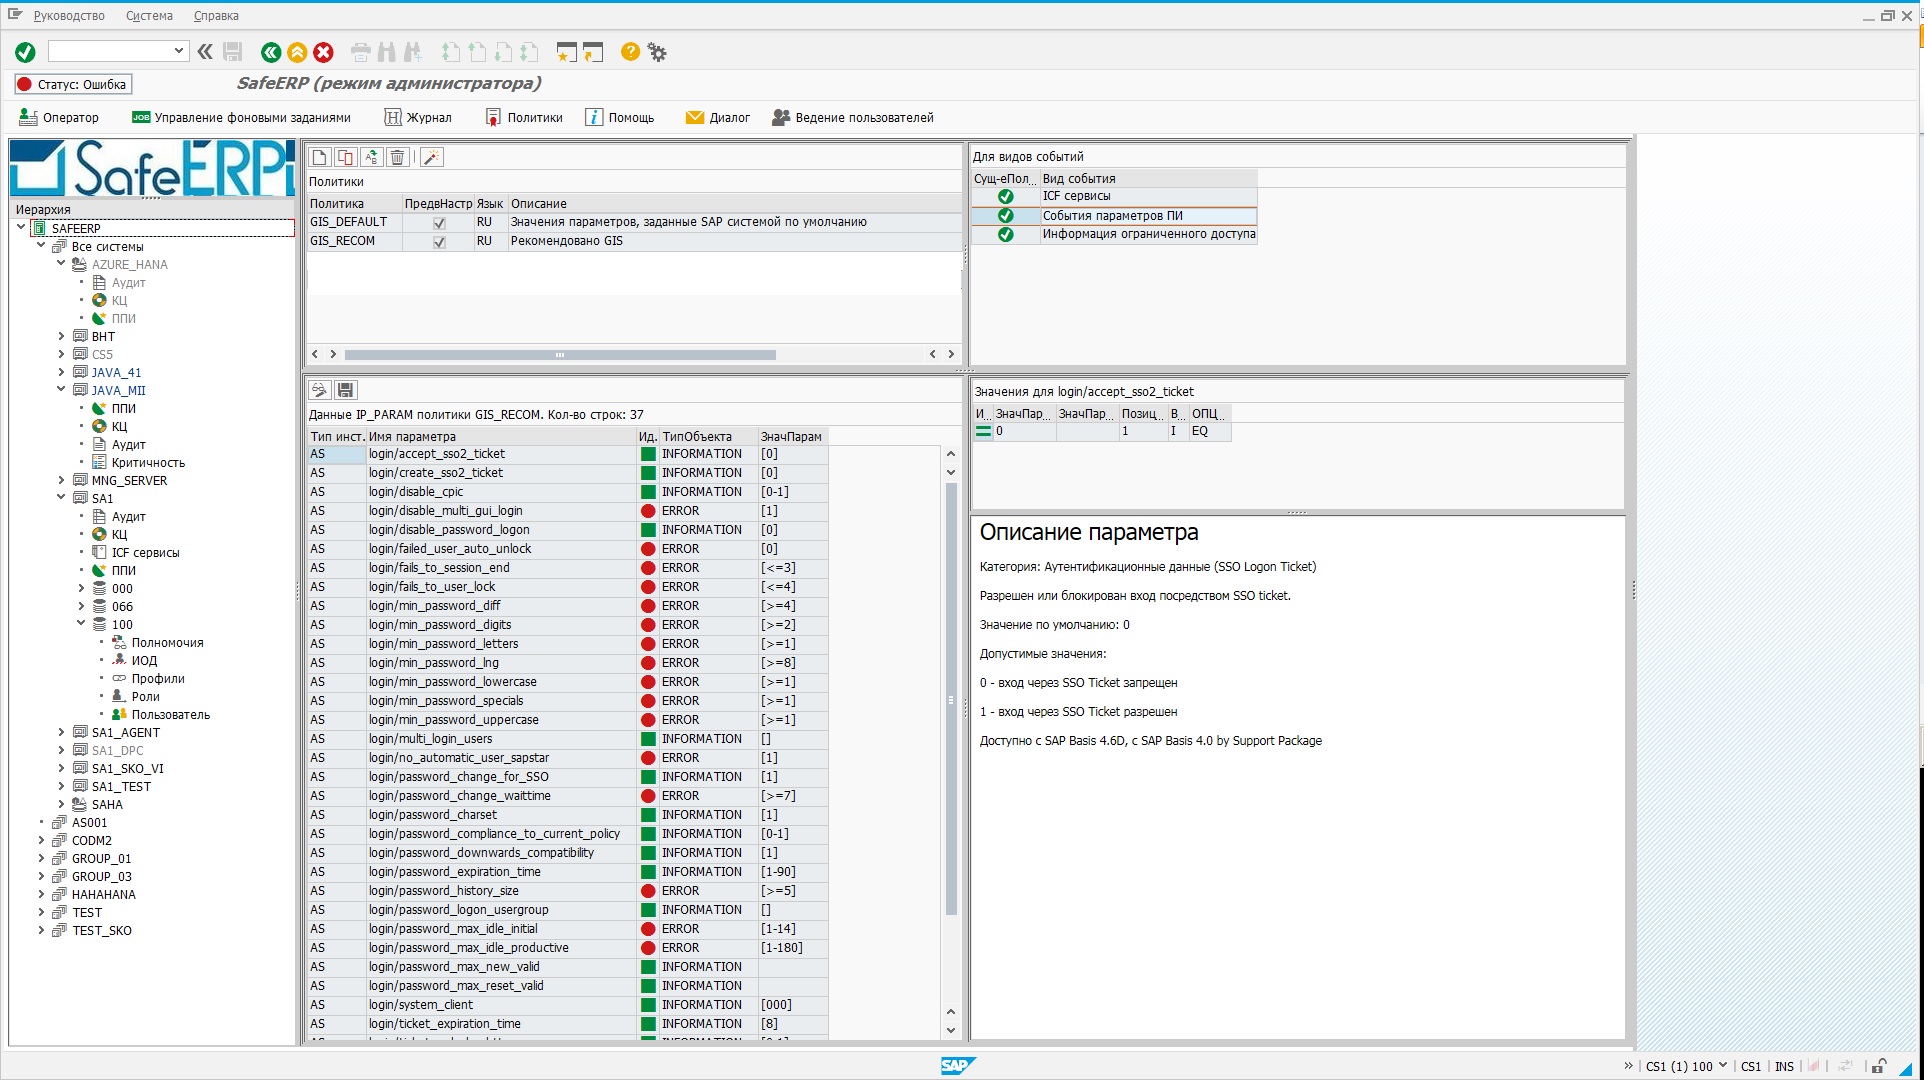The image size is (1924, 1080).
Task: Open the Система menu
Action: pyautogui.click(x=149, y=16)
